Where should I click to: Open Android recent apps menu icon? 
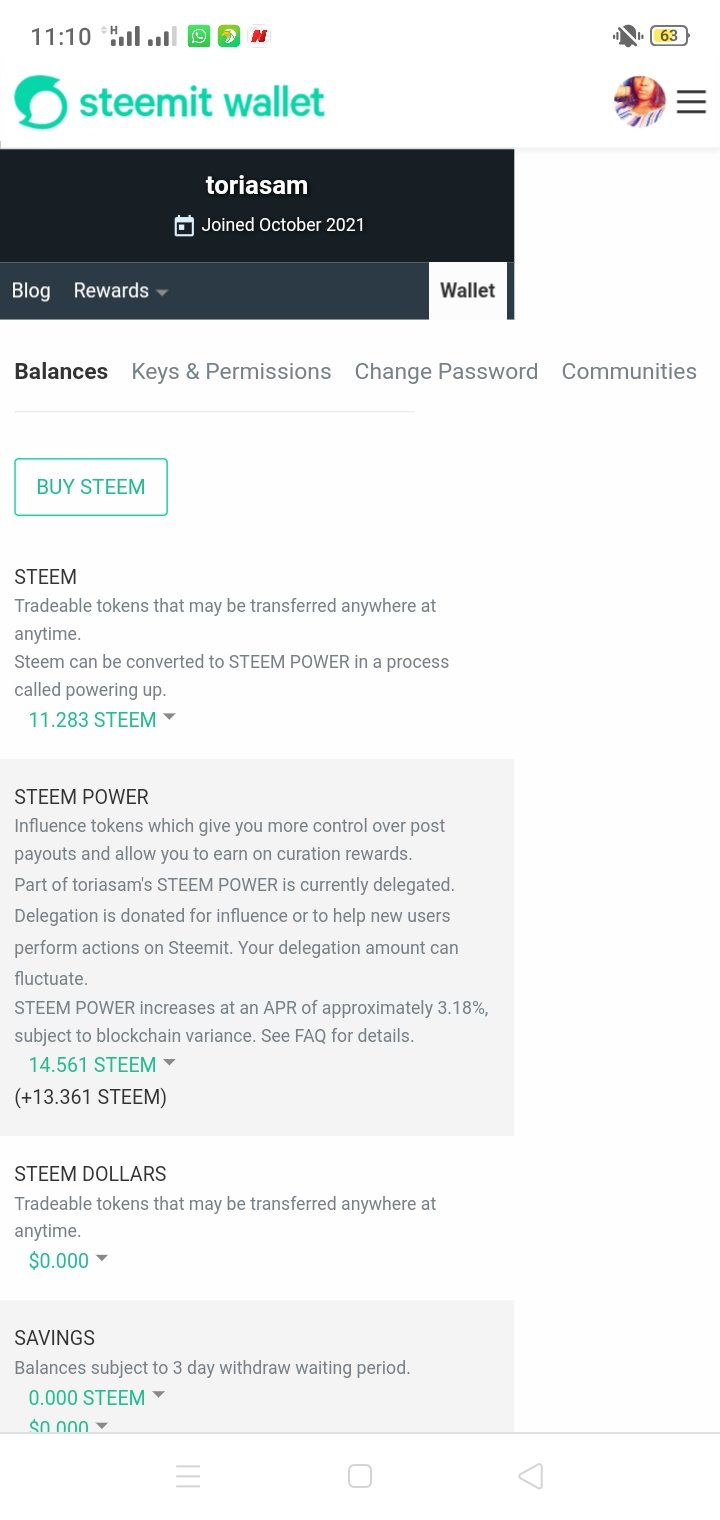(188, 1476)
